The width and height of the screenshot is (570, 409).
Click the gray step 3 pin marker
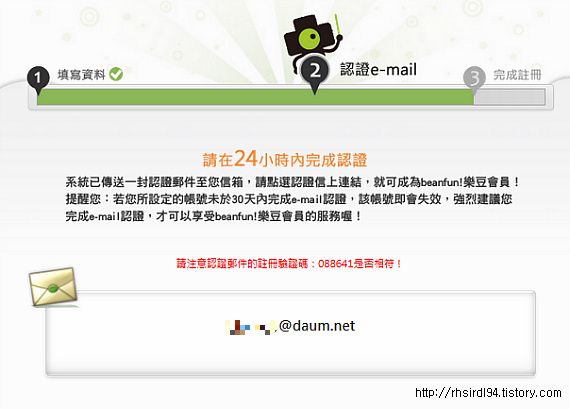(474, 80)
